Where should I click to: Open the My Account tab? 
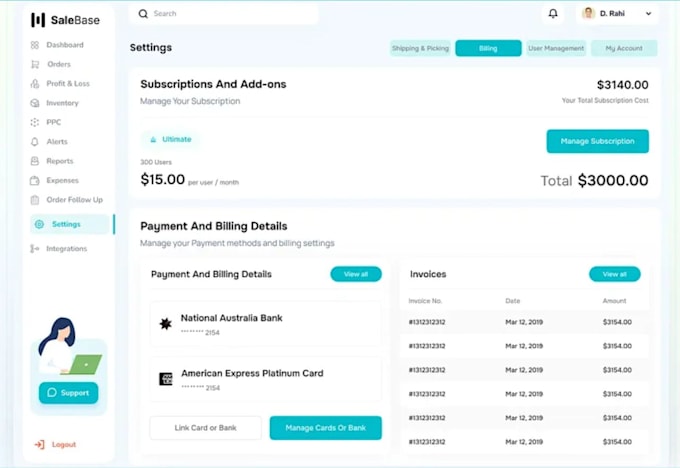coord(624,48)
